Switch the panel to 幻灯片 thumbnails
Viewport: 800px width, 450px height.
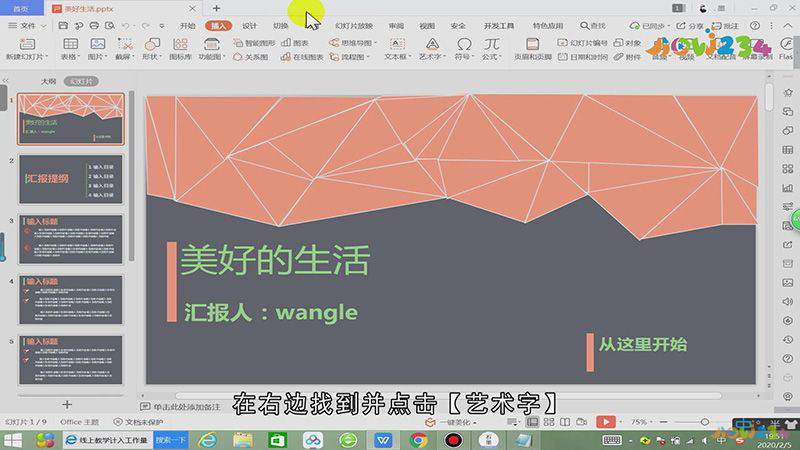tap(81, 81)
